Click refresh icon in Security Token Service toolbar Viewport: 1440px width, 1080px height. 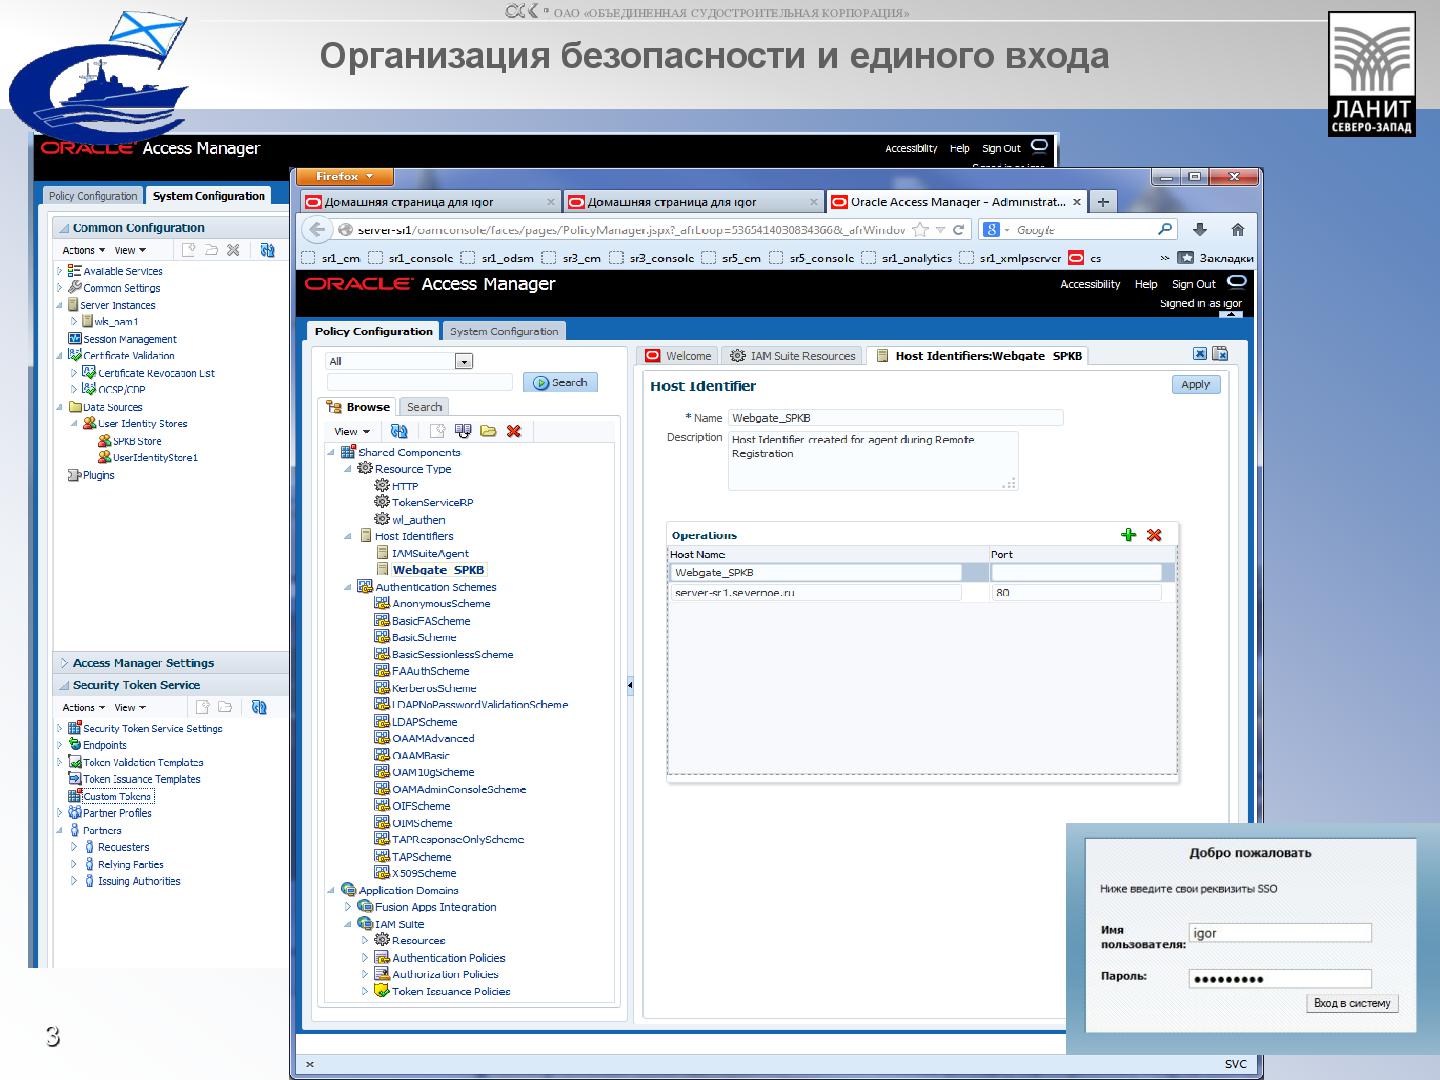pos(259,707)
